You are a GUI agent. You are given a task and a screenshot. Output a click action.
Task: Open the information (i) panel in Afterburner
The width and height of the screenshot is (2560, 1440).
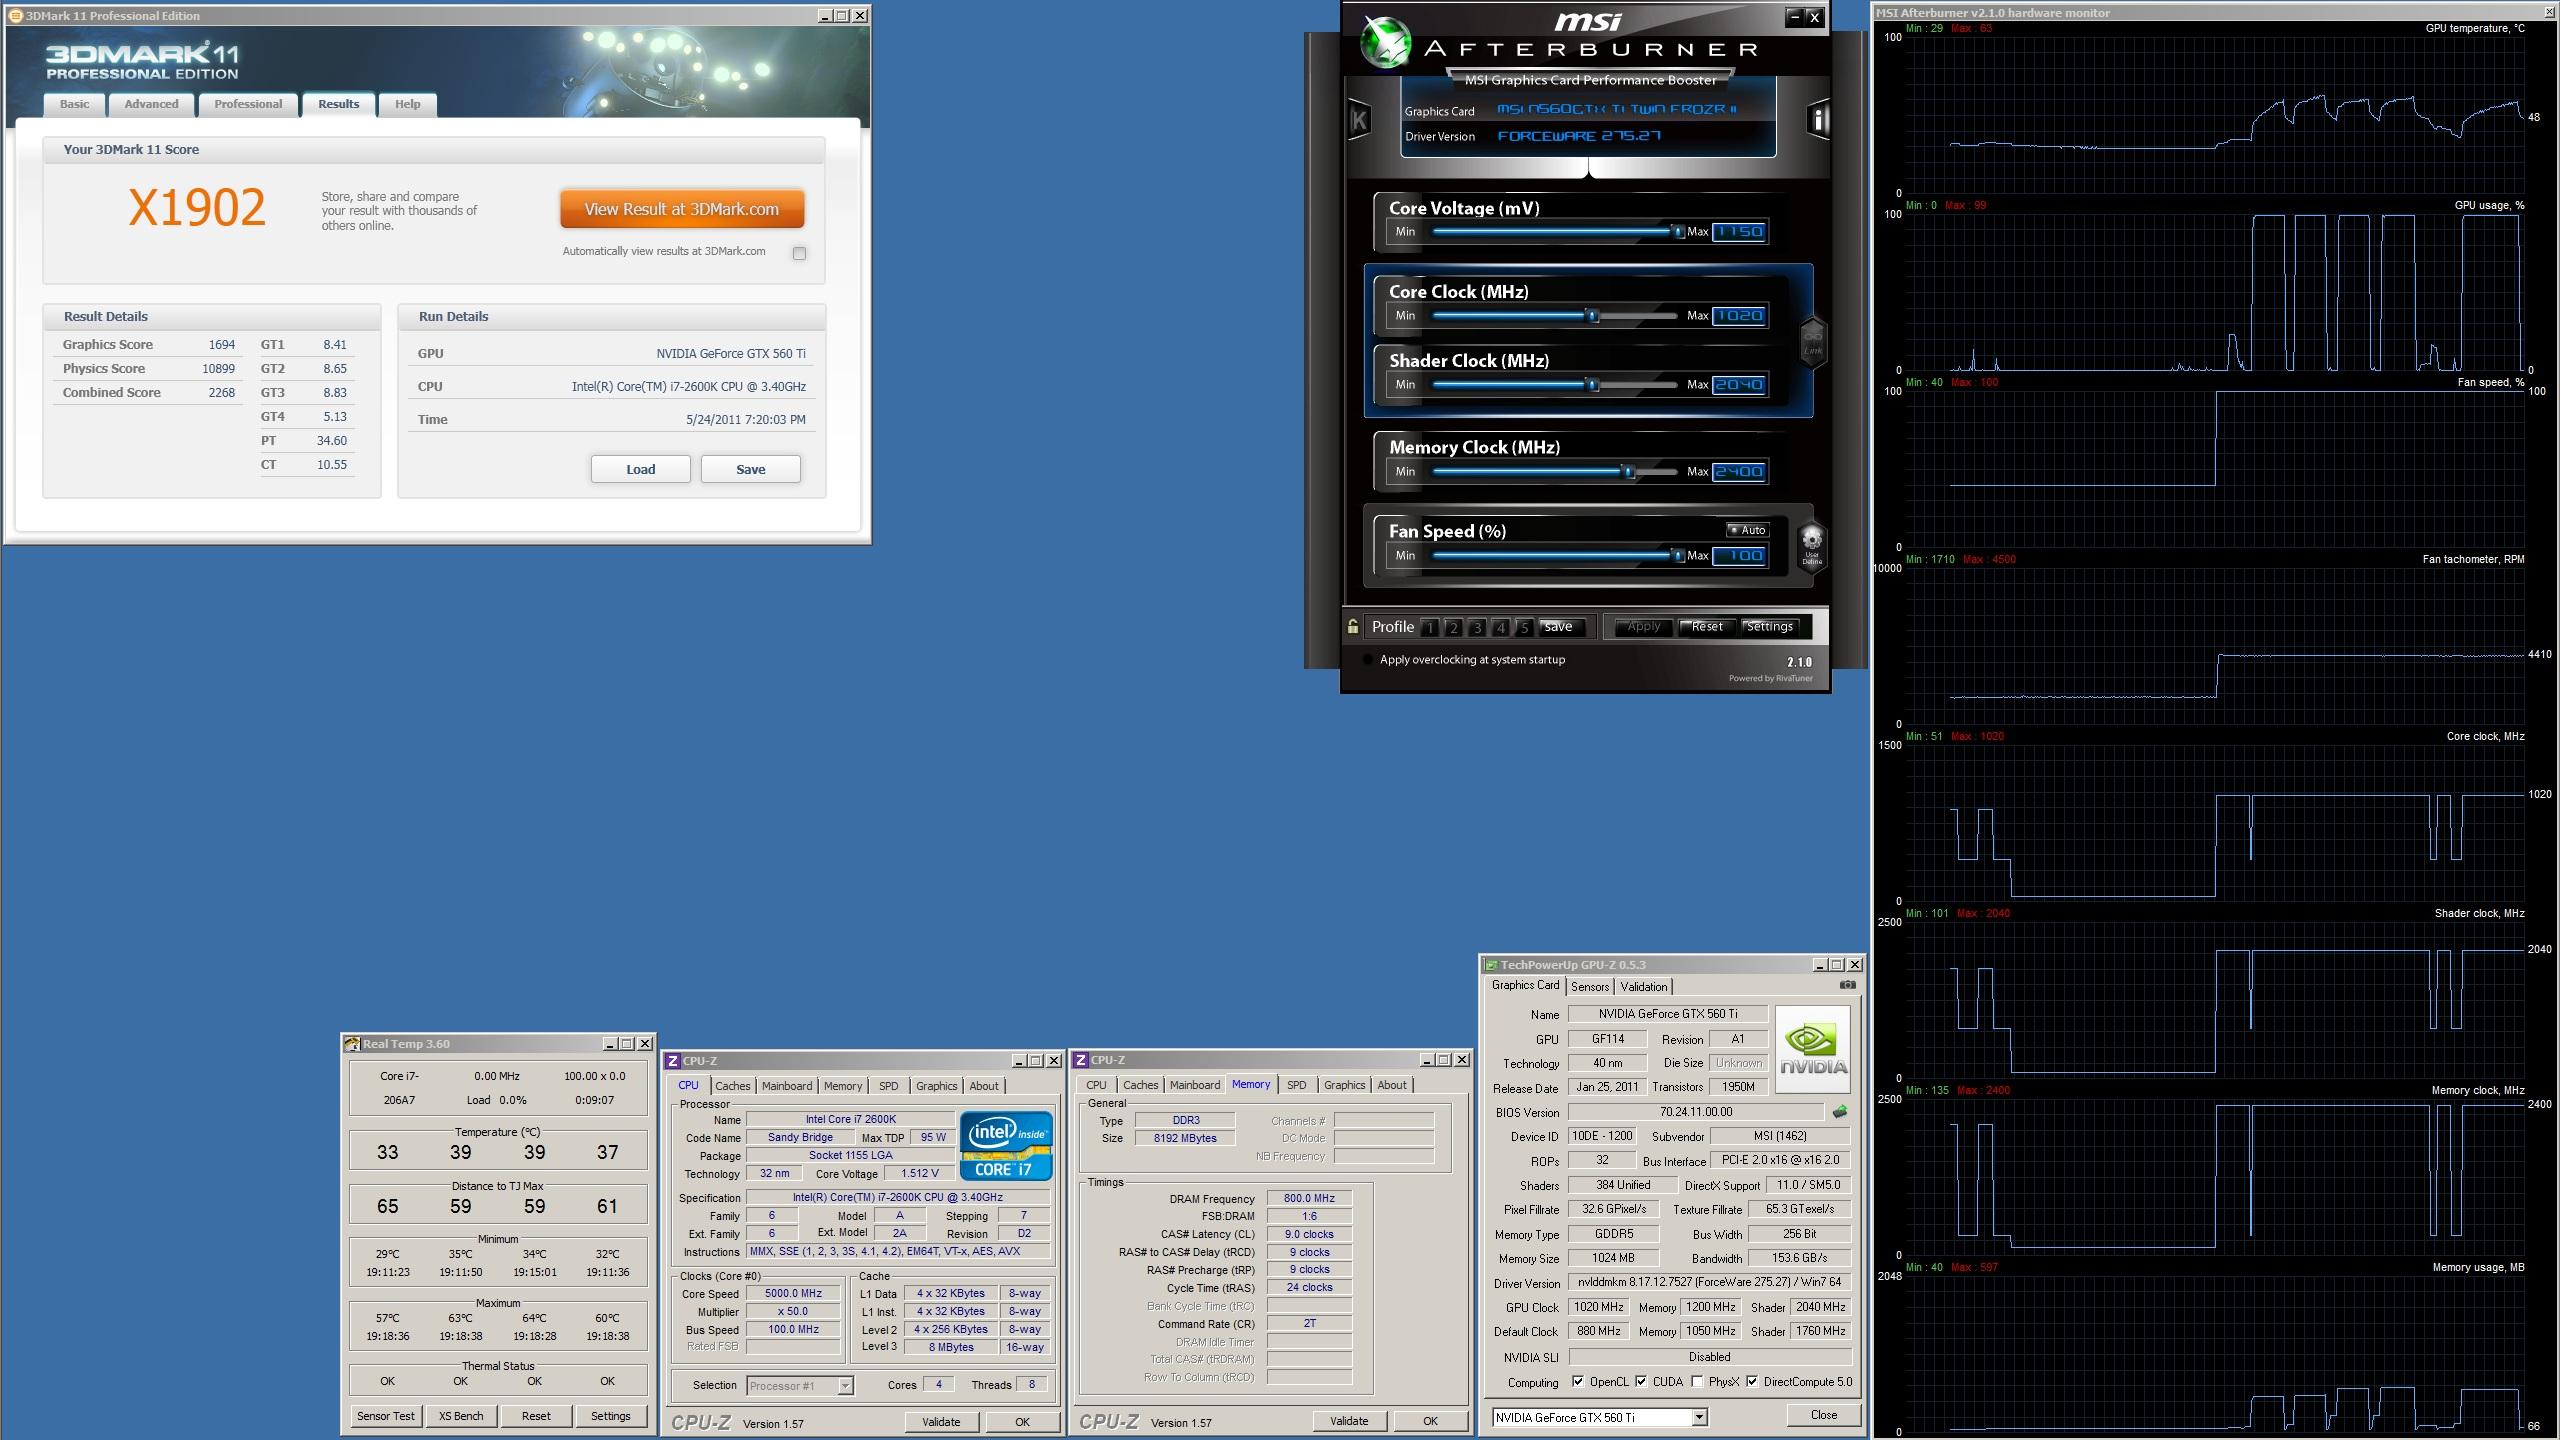point(1818,120)
